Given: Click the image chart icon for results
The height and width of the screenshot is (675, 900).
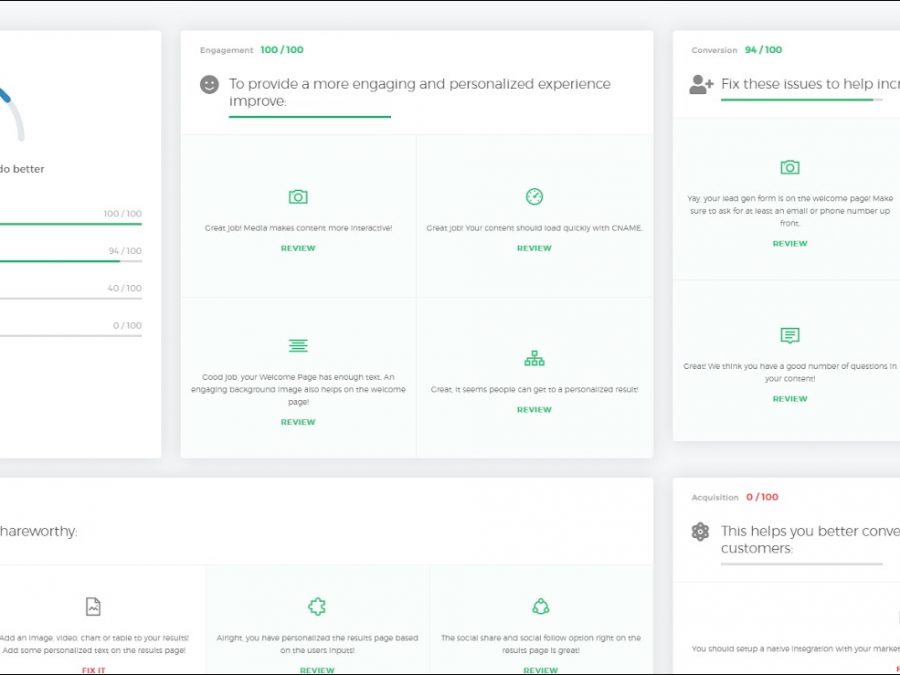Looking at the screenshot, I should 93,607.
